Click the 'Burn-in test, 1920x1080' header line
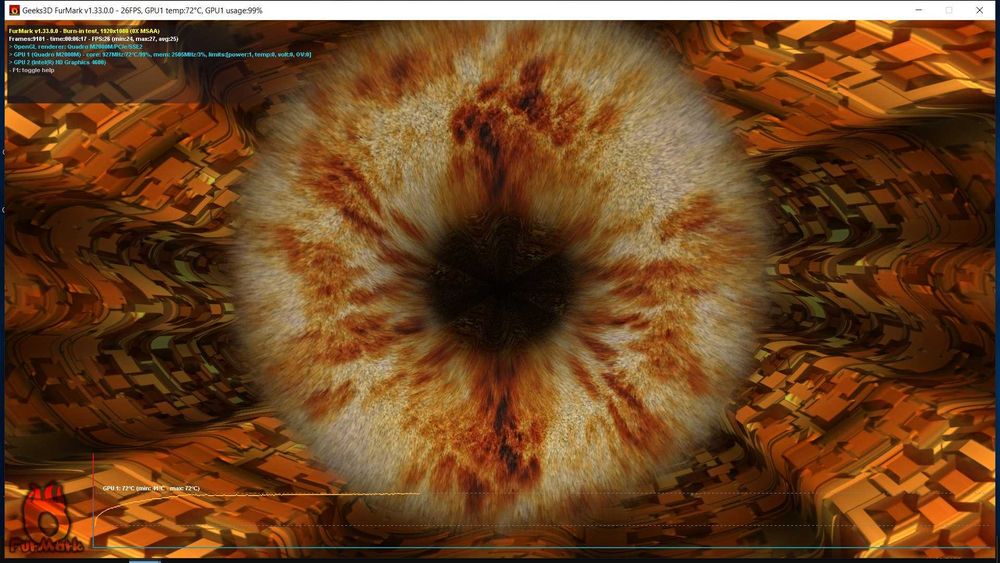 (84, 31)
